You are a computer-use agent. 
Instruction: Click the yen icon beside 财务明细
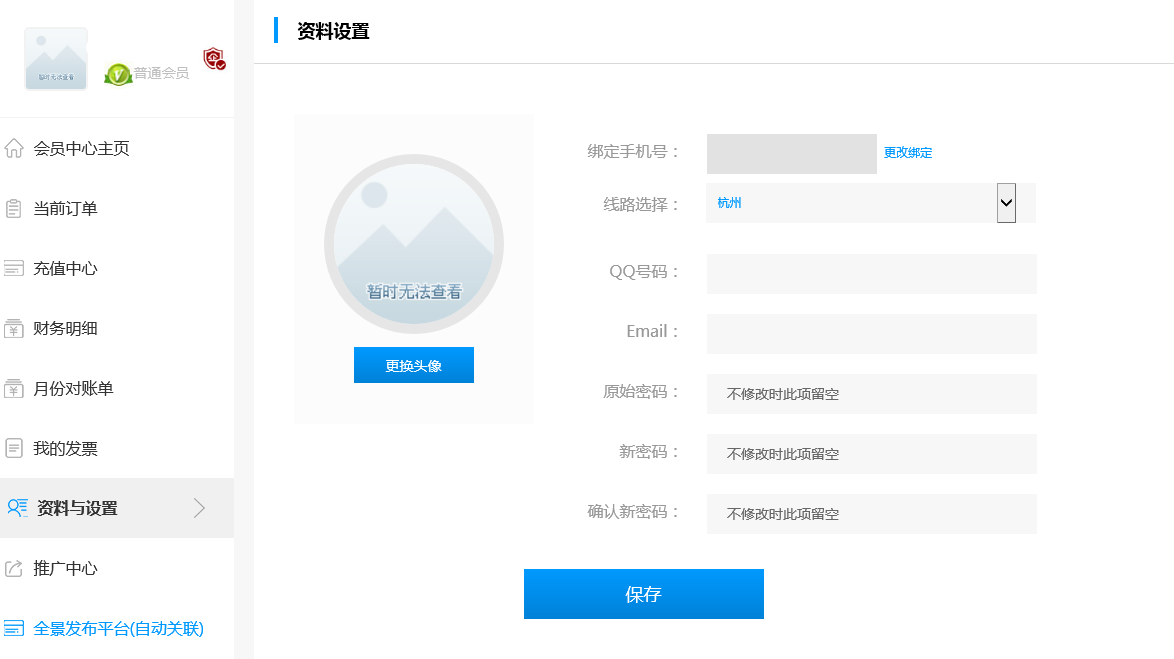(x=14, y=329)
